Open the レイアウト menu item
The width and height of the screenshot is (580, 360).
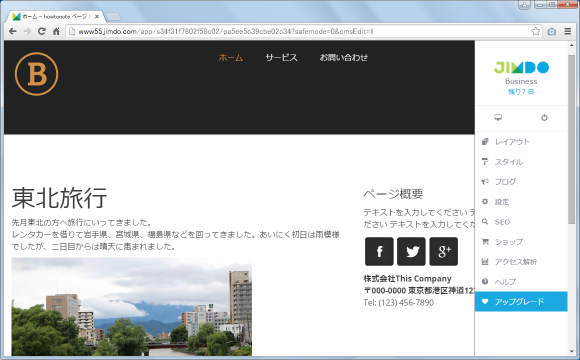521,142
